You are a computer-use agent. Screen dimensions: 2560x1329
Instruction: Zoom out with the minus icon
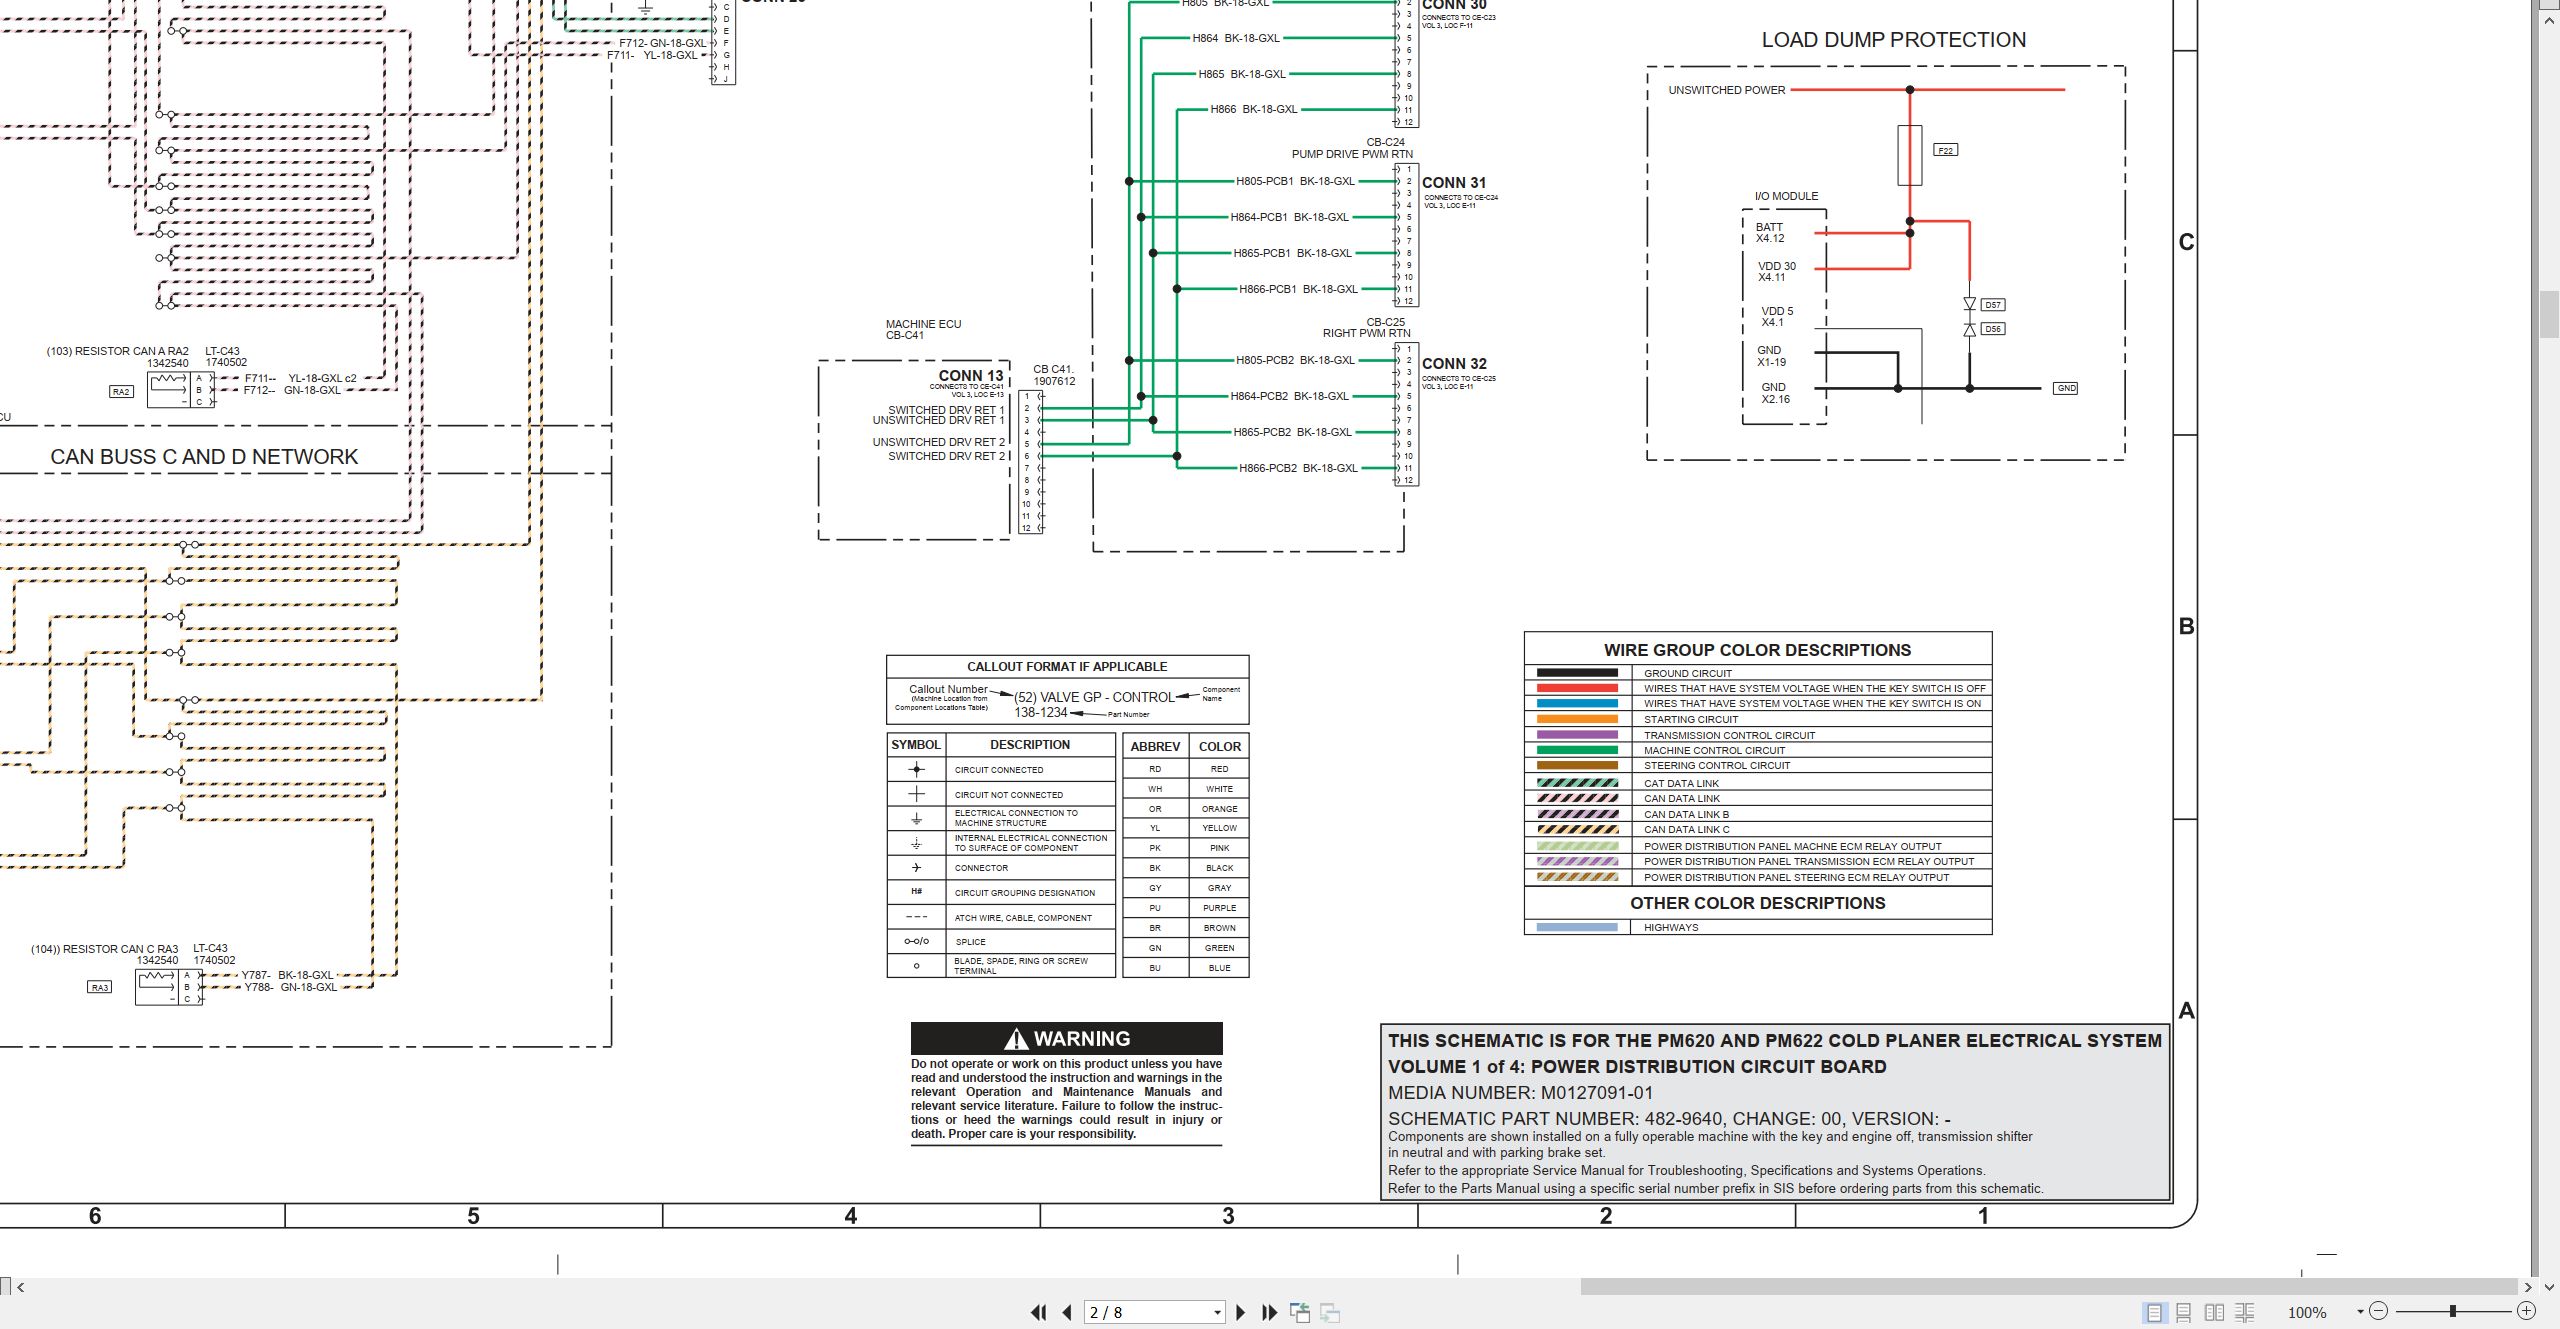2379,1311
